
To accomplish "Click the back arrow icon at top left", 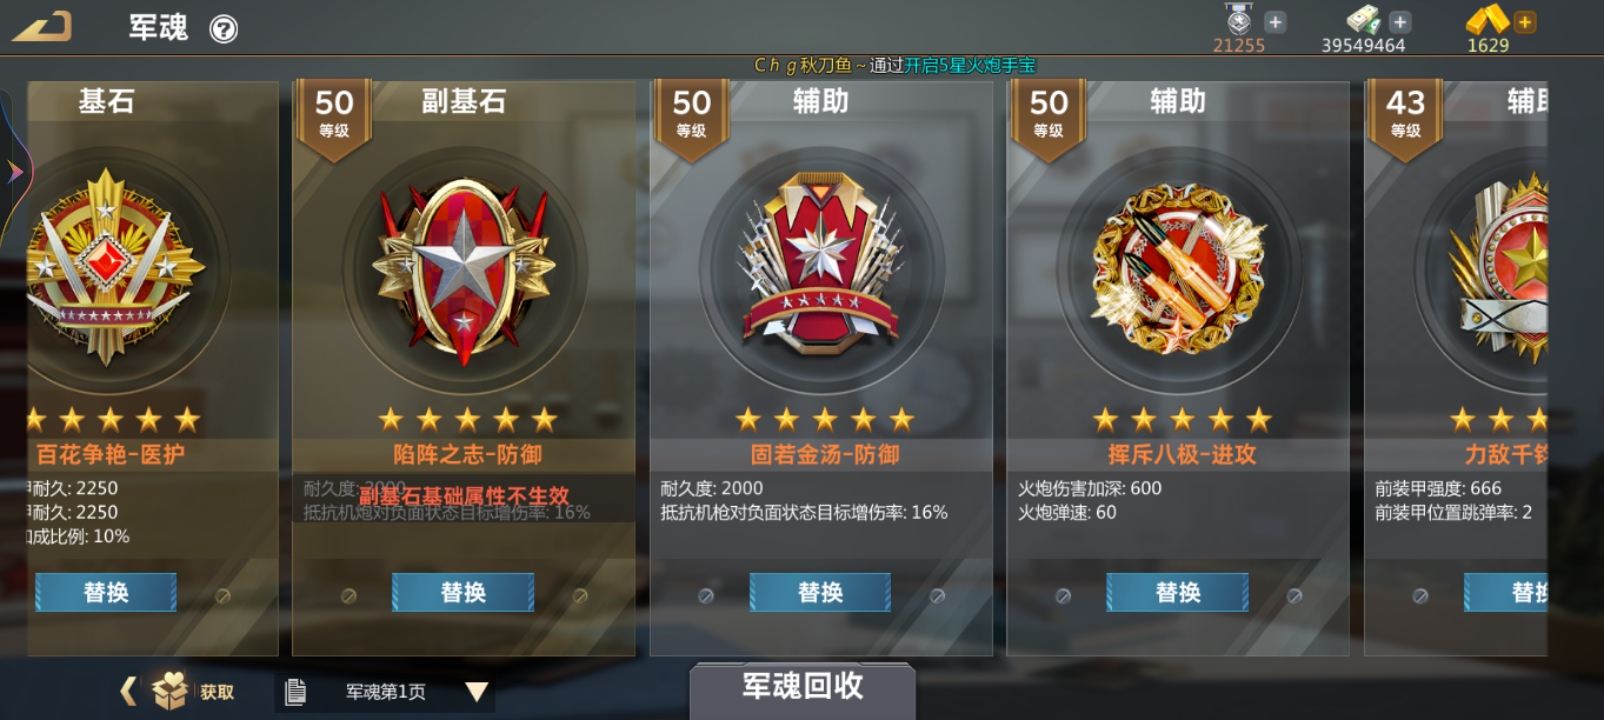I will pos(42,27).
